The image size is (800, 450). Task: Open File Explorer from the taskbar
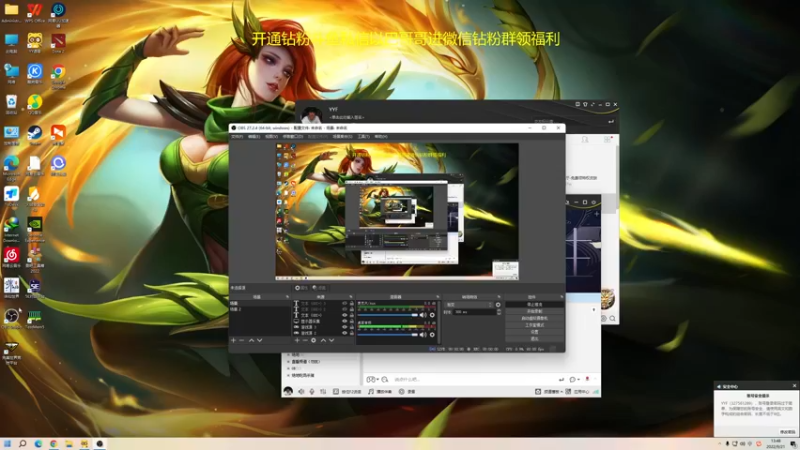click(69, 444)
